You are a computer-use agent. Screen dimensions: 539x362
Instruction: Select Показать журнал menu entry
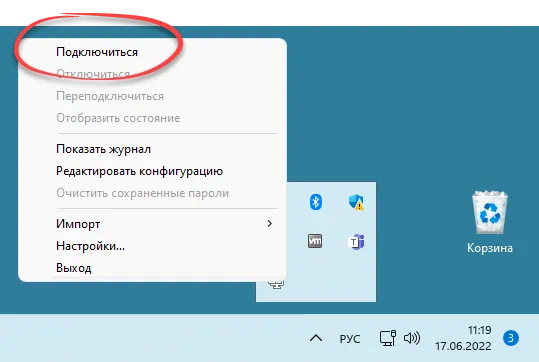pyautogui.click(x=152, y=149)
